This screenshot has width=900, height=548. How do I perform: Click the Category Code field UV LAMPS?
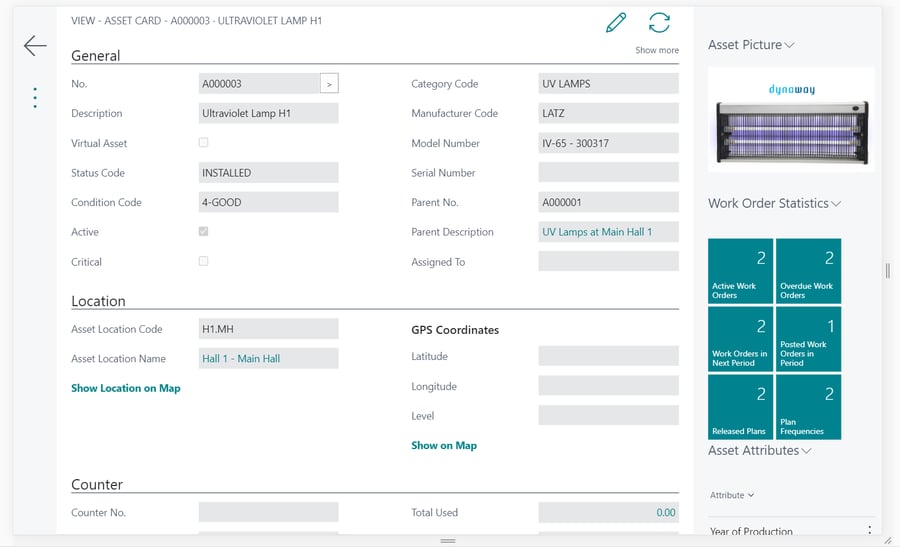click(608, 84)
